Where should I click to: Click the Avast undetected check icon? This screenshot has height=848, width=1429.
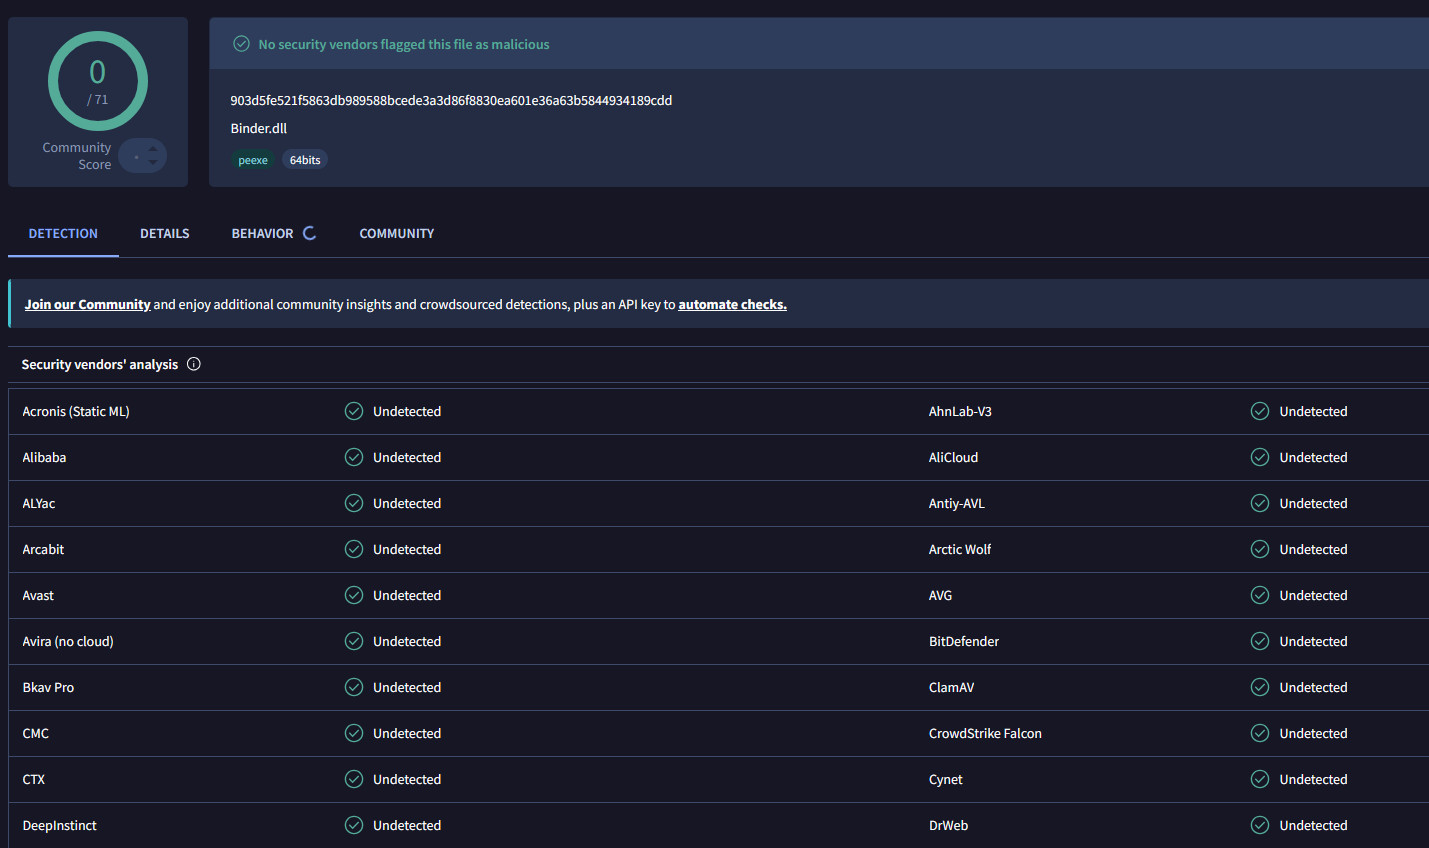354,595
